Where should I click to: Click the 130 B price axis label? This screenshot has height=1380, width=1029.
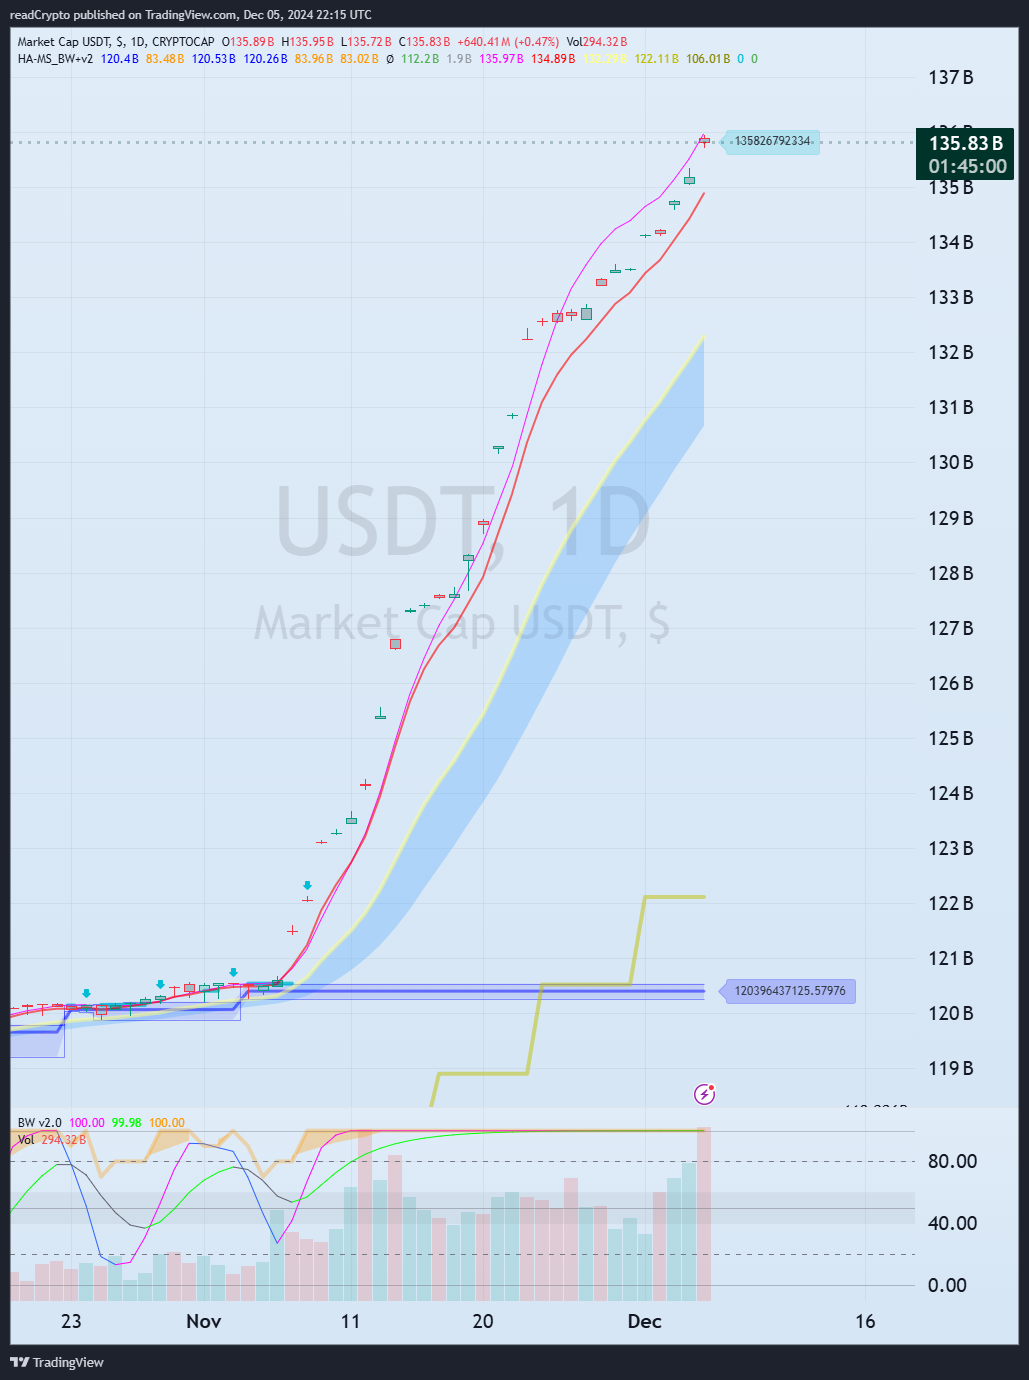[950, 463]
